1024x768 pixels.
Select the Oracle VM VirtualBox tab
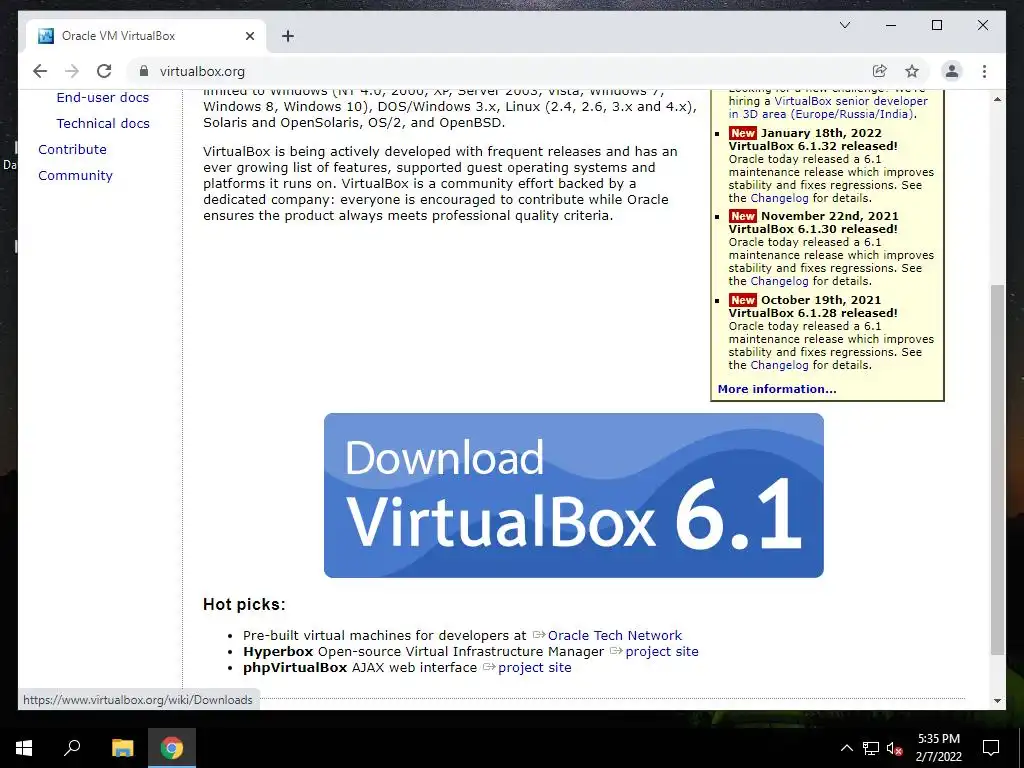146,36
